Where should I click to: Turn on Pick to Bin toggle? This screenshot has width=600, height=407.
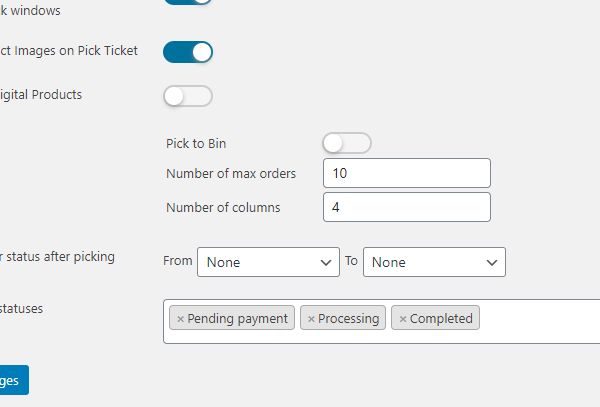pos(347,143)
